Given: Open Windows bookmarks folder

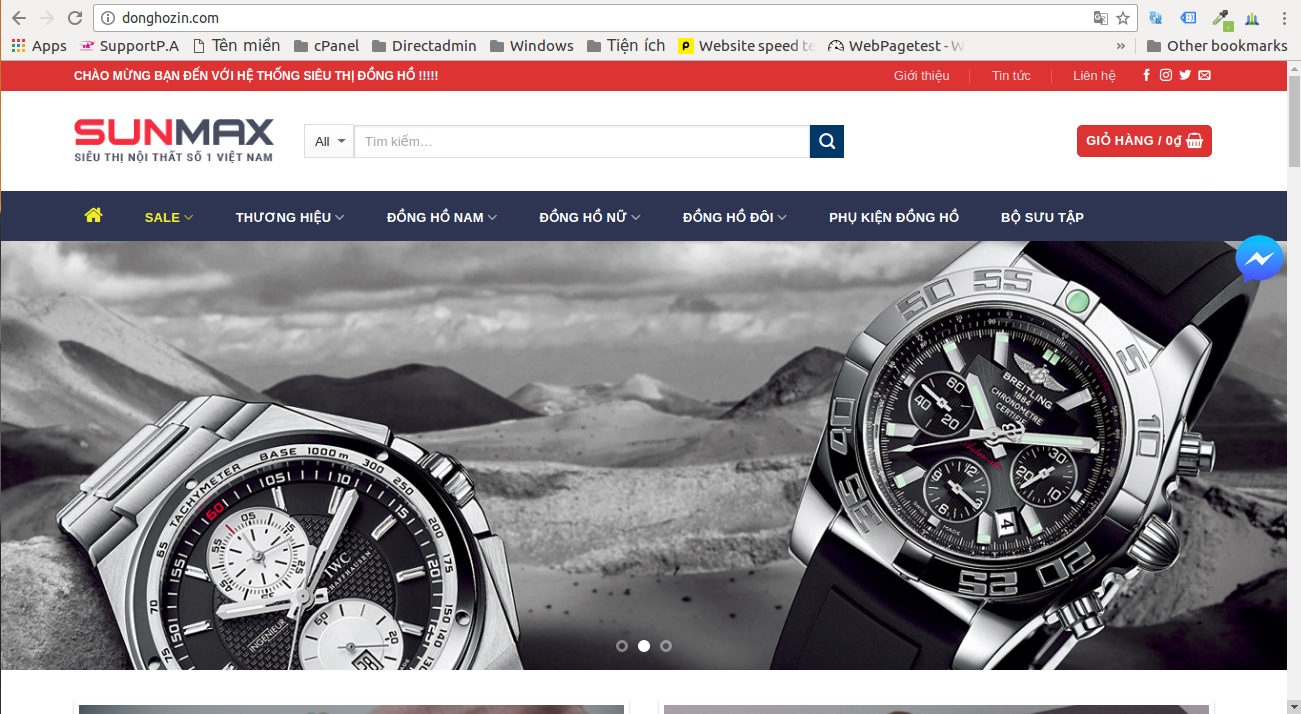Looking at the screenshot, I should [531, 46].
